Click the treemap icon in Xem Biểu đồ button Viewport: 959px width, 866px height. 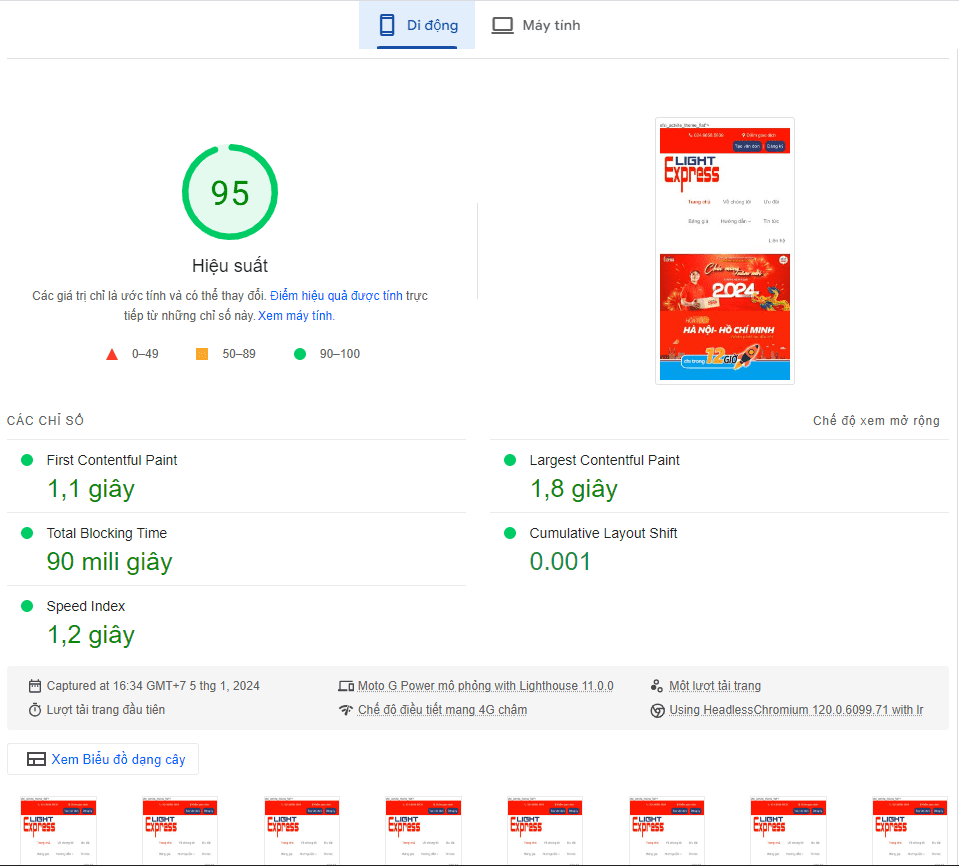coord(36,760)
